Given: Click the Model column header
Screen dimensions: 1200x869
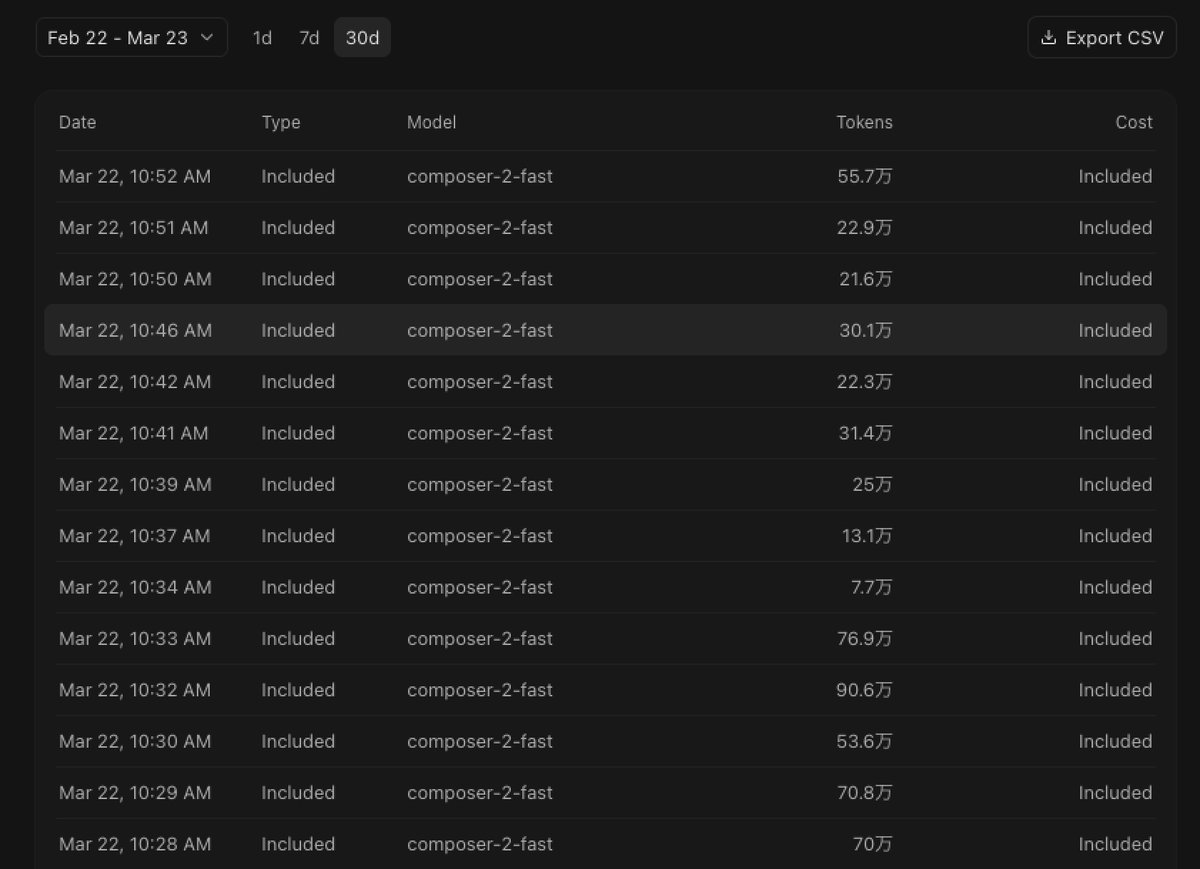Looking at the screenshot, I should click(431, 122).
